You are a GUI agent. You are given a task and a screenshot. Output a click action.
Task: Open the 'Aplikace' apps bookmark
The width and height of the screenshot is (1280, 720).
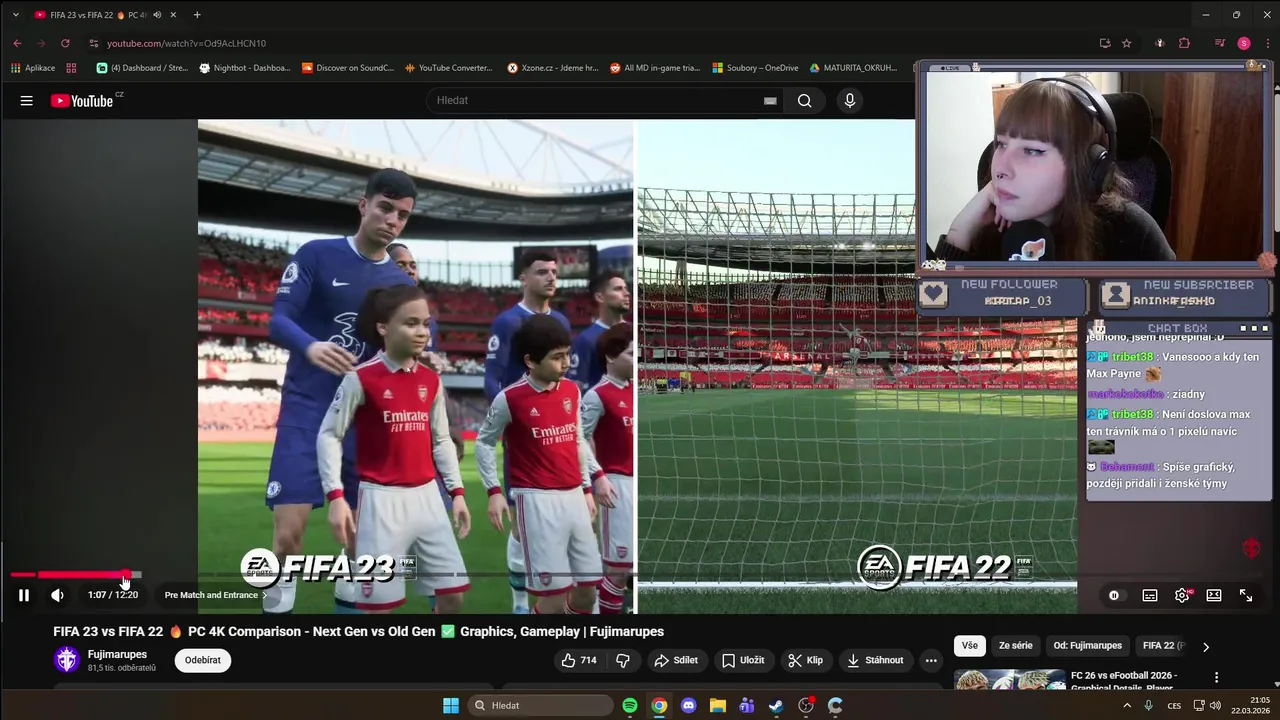[33, 68]
